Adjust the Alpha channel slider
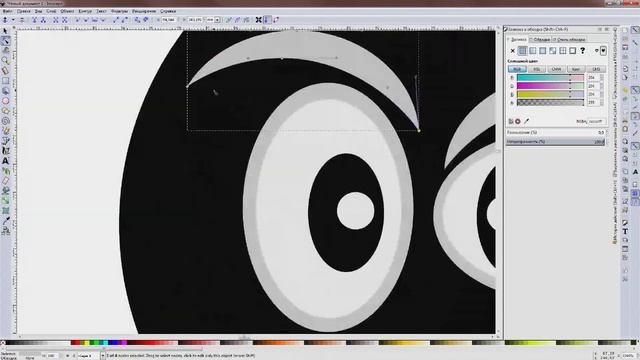The image size is (640, 360). point(550,102)
